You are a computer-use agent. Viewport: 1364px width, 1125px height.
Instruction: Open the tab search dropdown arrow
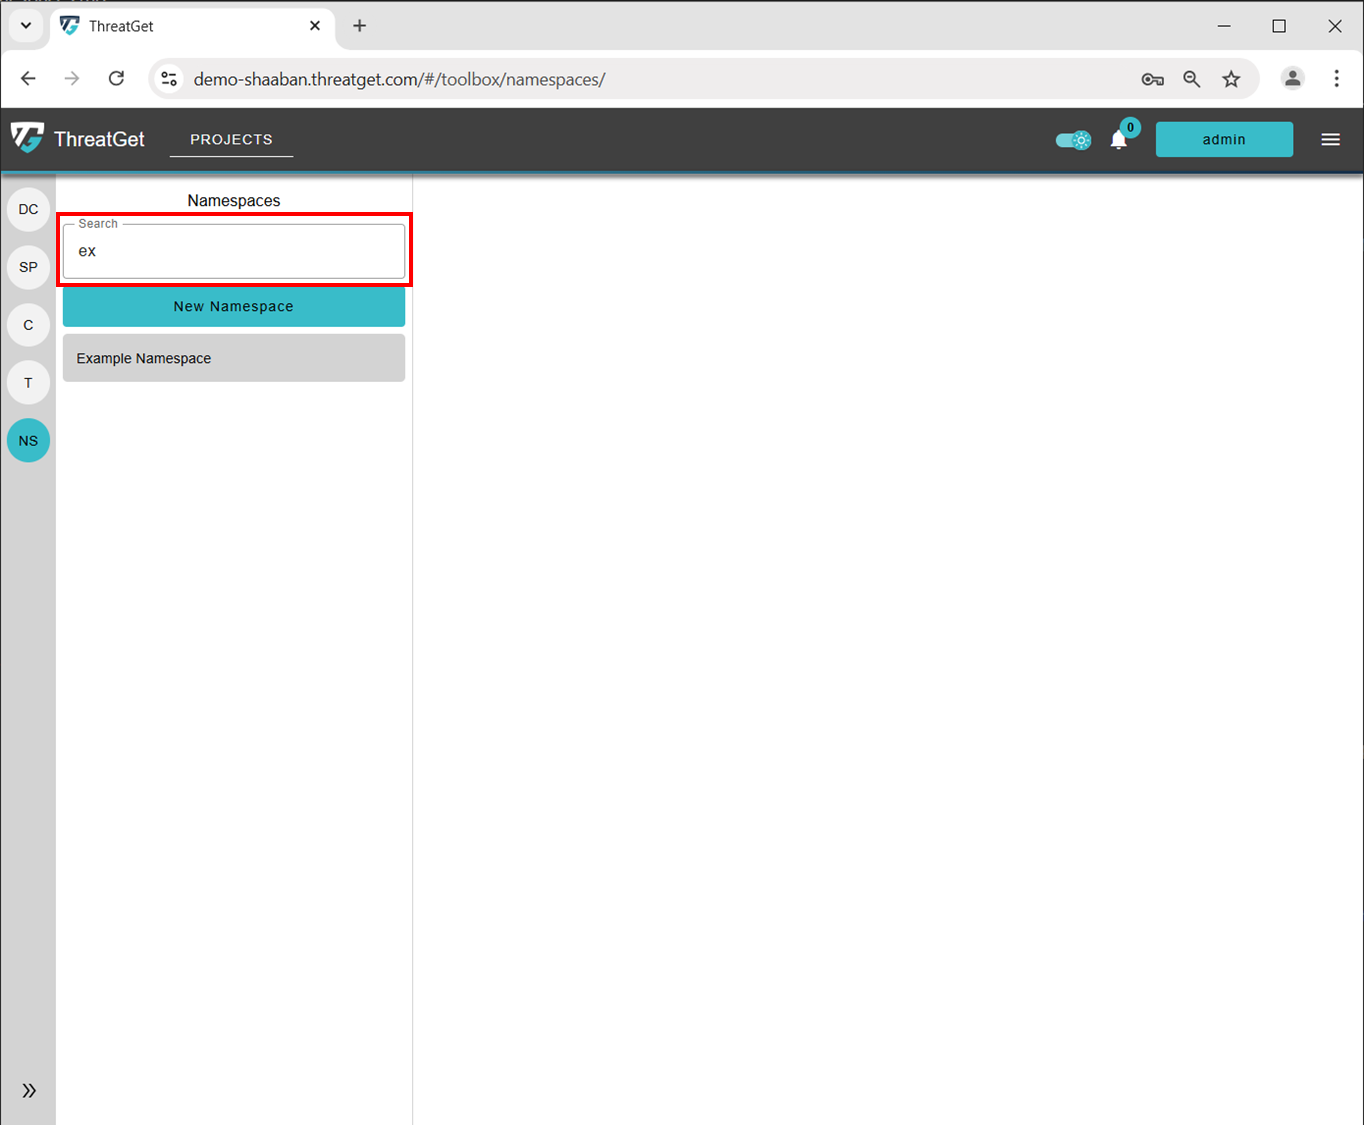pos(25,25)
